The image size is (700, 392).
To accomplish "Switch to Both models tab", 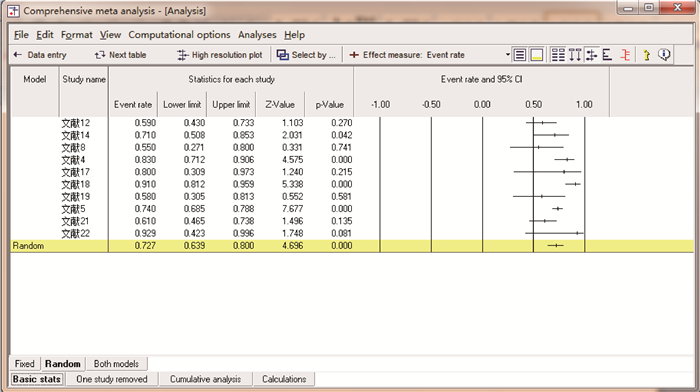I will pyautogui.click(x=117, y=364).
